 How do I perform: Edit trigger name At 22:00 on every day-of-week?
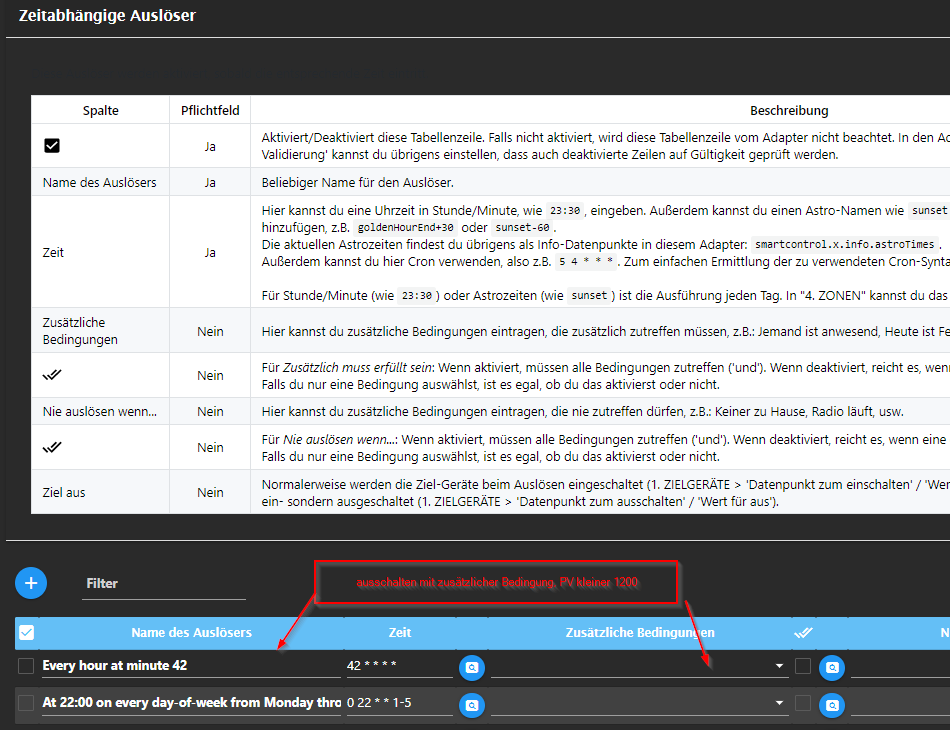(x=191, y=703)
